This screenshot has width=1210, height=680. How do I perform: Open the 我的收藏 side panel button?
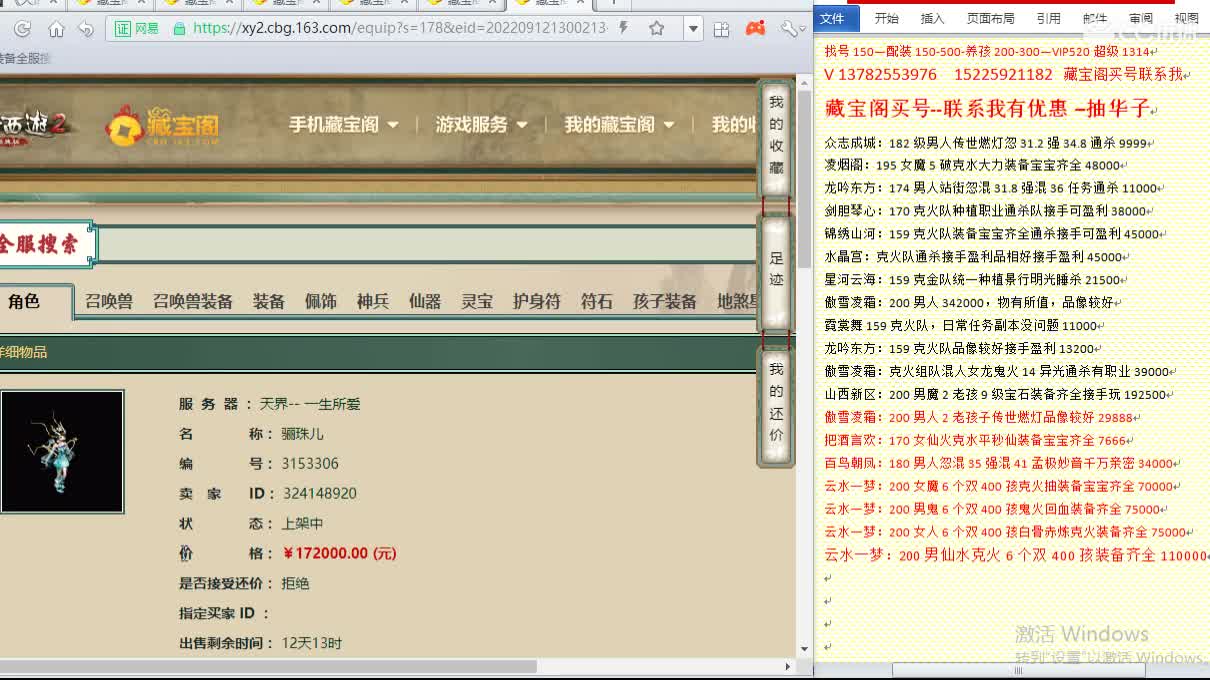[776, 136]
